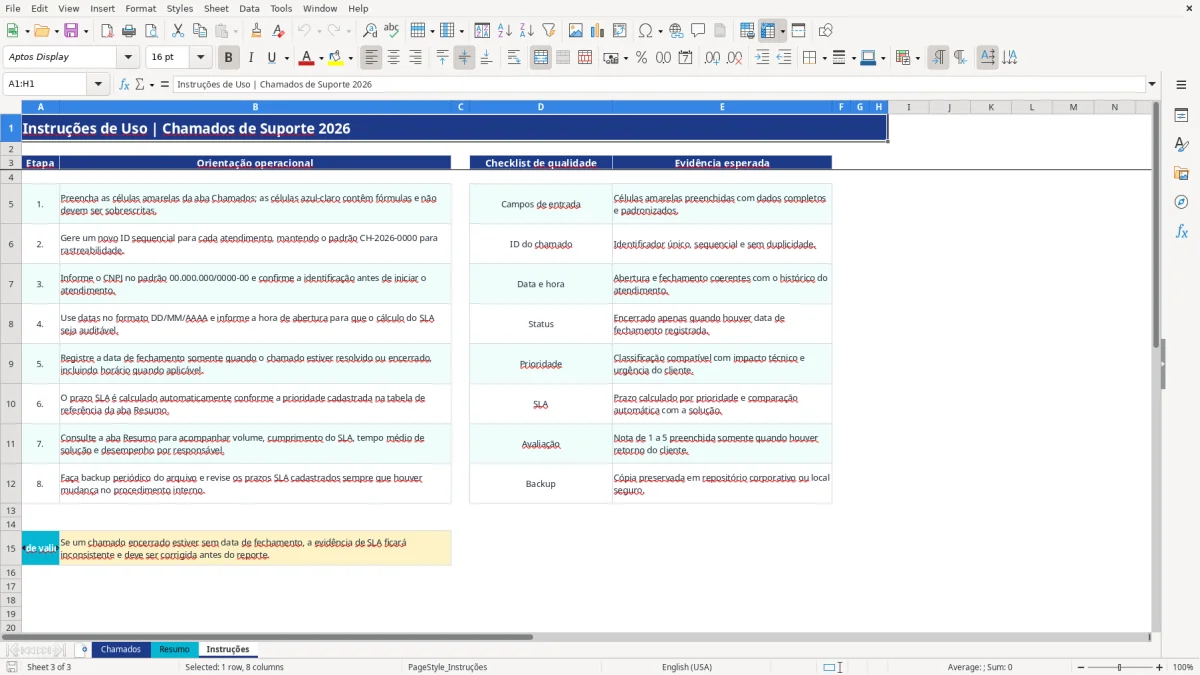Click the Clear Direct Formatting icon

[279, 31]
